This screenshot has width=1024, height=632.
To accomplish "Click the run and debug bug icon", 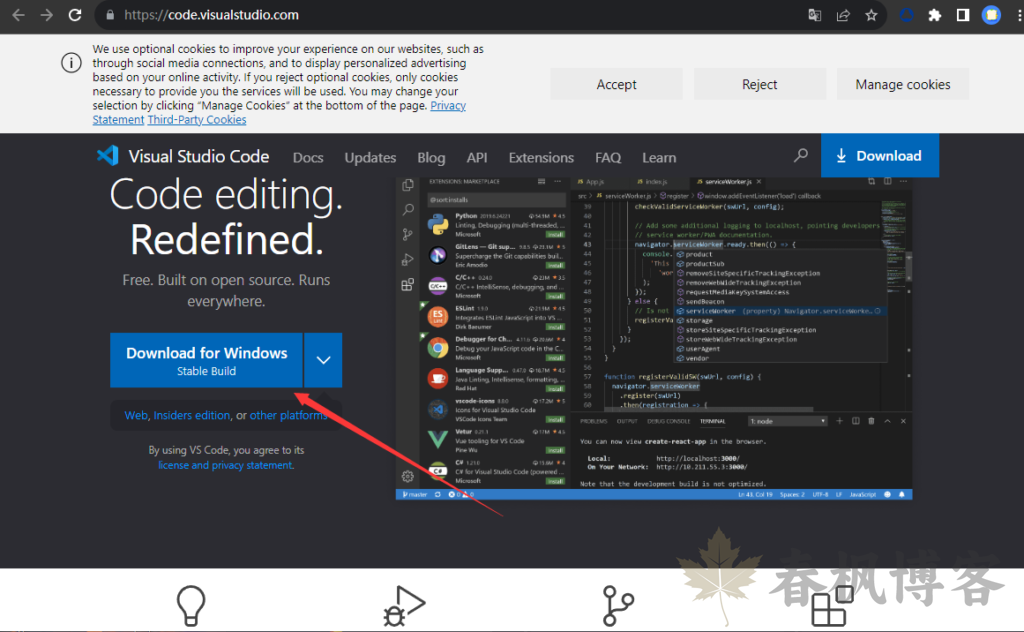I will [x=404, y=605].
